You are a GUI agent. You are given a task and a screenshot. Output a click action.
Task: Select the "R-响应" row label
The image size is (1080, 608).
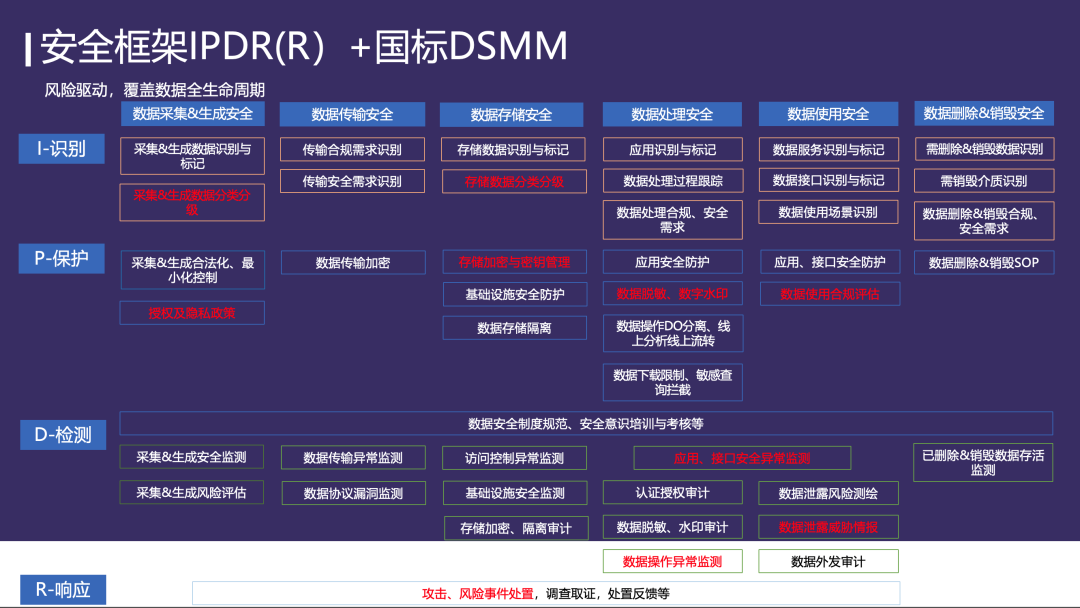coord(63,589)
